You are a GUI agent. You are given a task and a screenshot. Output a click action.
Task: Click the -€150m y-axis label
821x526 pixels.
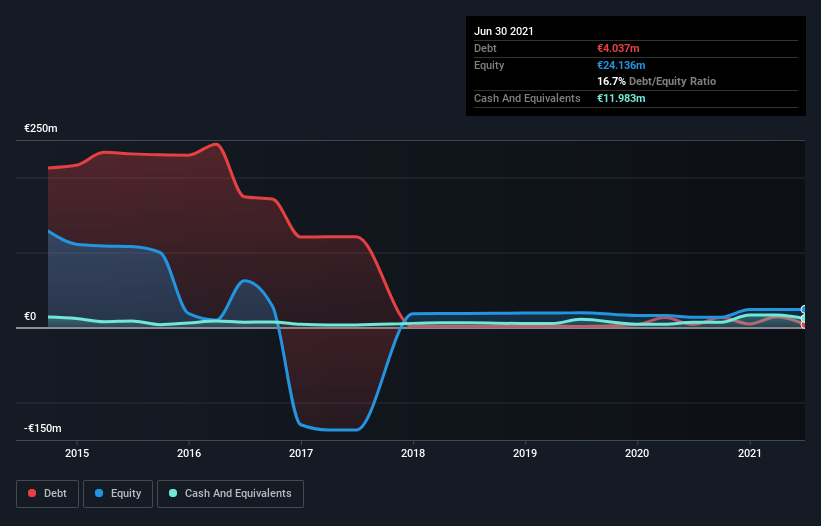(x=42, y=428)
